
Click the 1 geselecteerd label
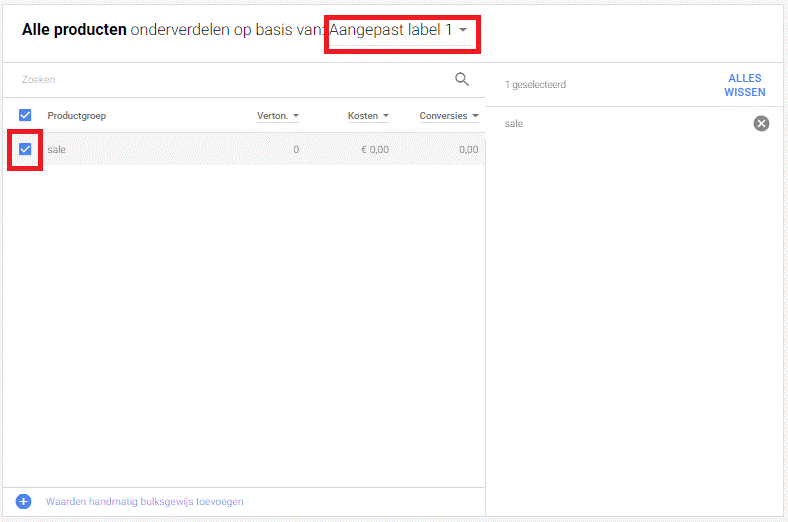(535, 85)
